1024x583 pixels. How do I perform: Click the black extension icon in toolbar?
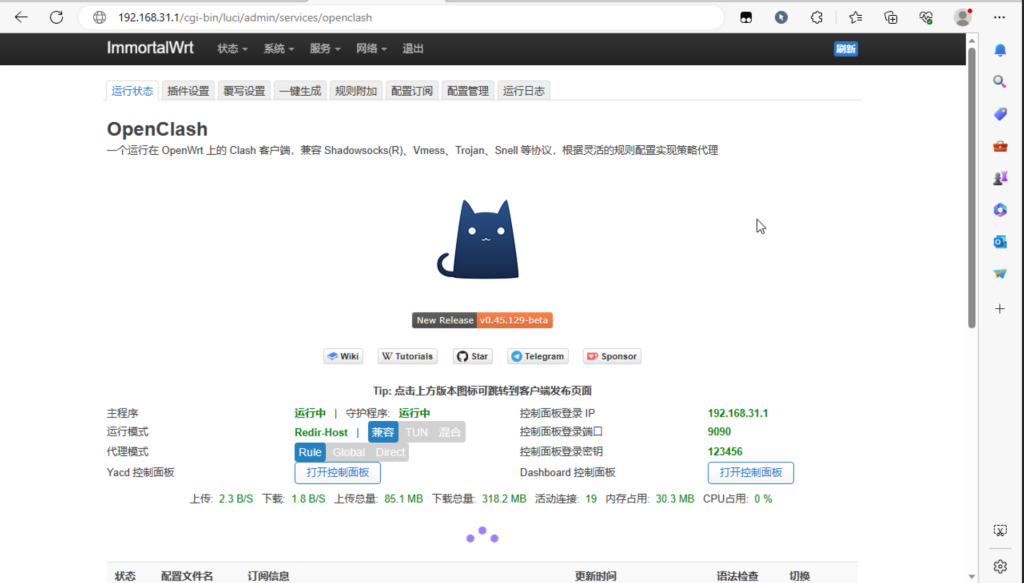pyautogui.click(x=746, y=18)
